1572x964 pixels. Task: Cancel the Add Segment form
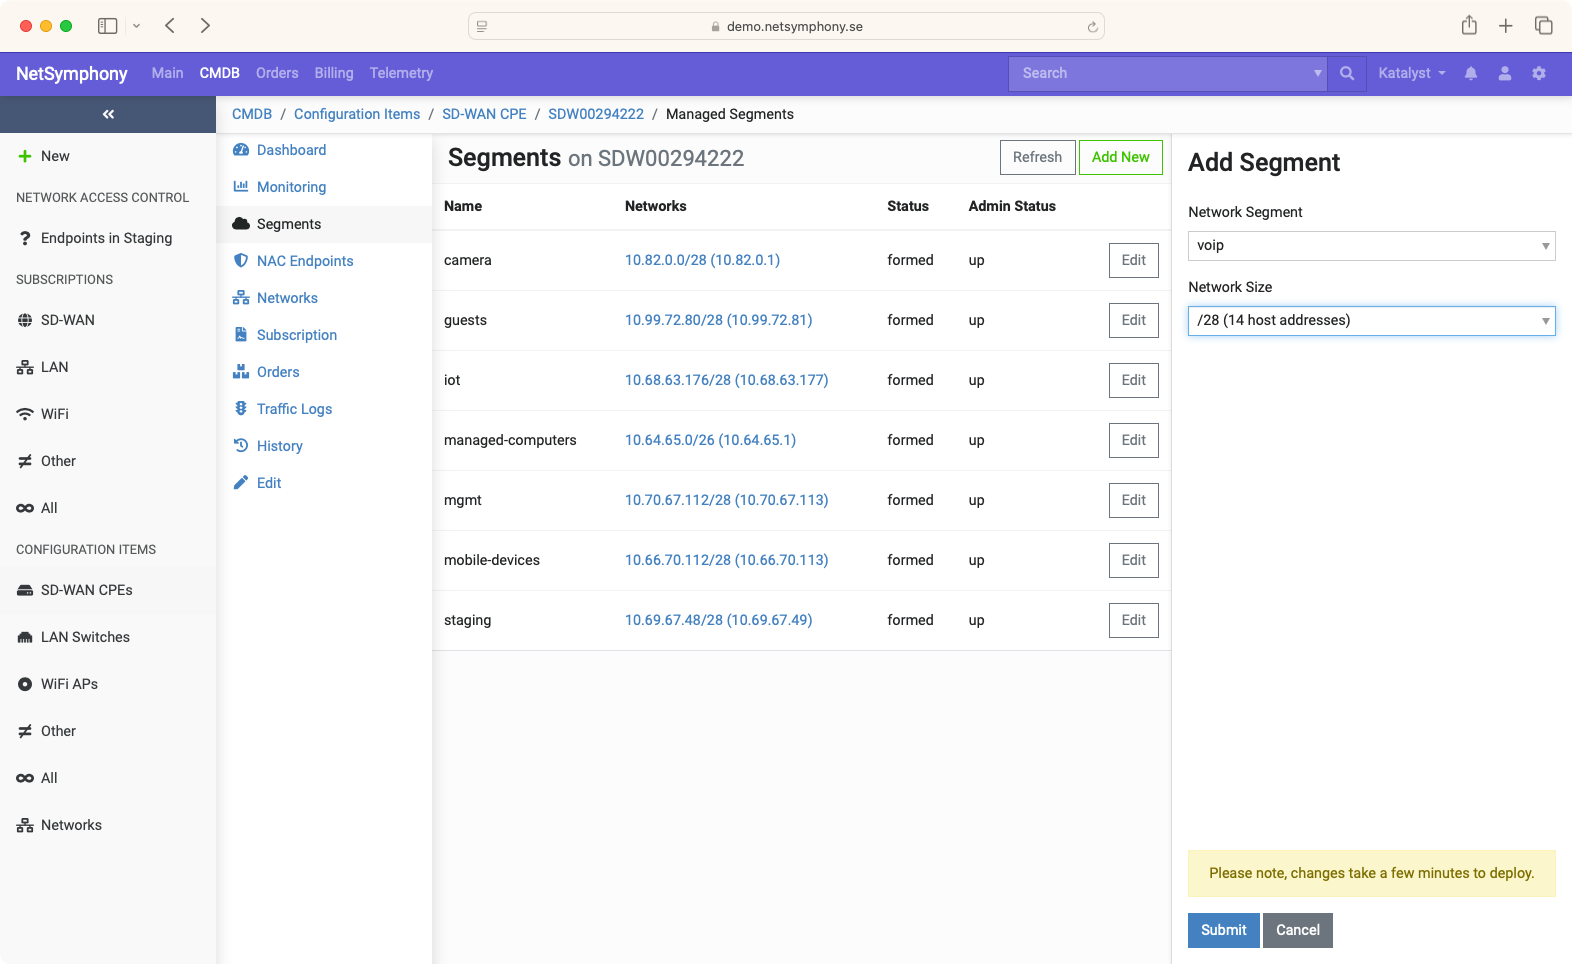1297,930
